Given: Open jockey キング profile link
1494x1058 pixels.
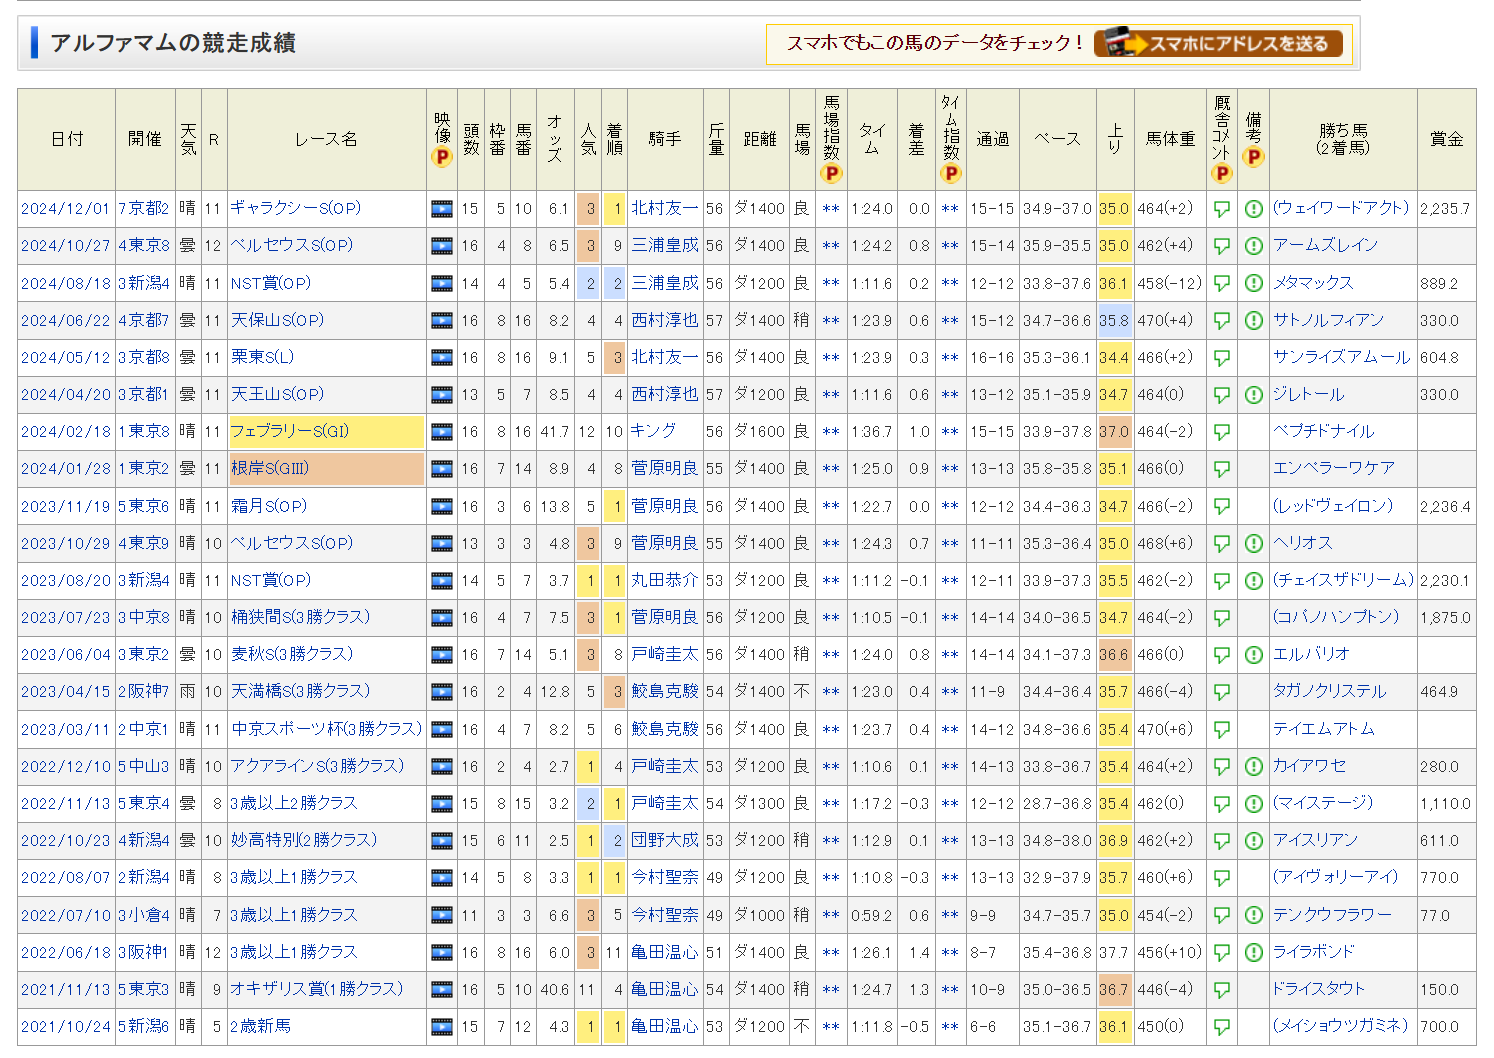Looking at the screenshot, I should click(x=653, y=431).
